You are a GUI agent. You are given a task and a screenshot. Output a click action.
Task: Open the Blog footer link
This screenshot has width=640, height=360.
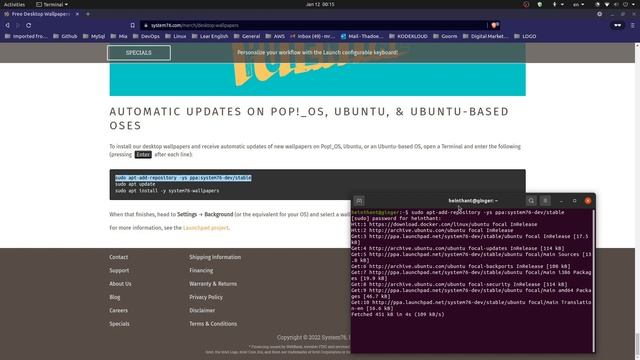click(x=115, y=297)
